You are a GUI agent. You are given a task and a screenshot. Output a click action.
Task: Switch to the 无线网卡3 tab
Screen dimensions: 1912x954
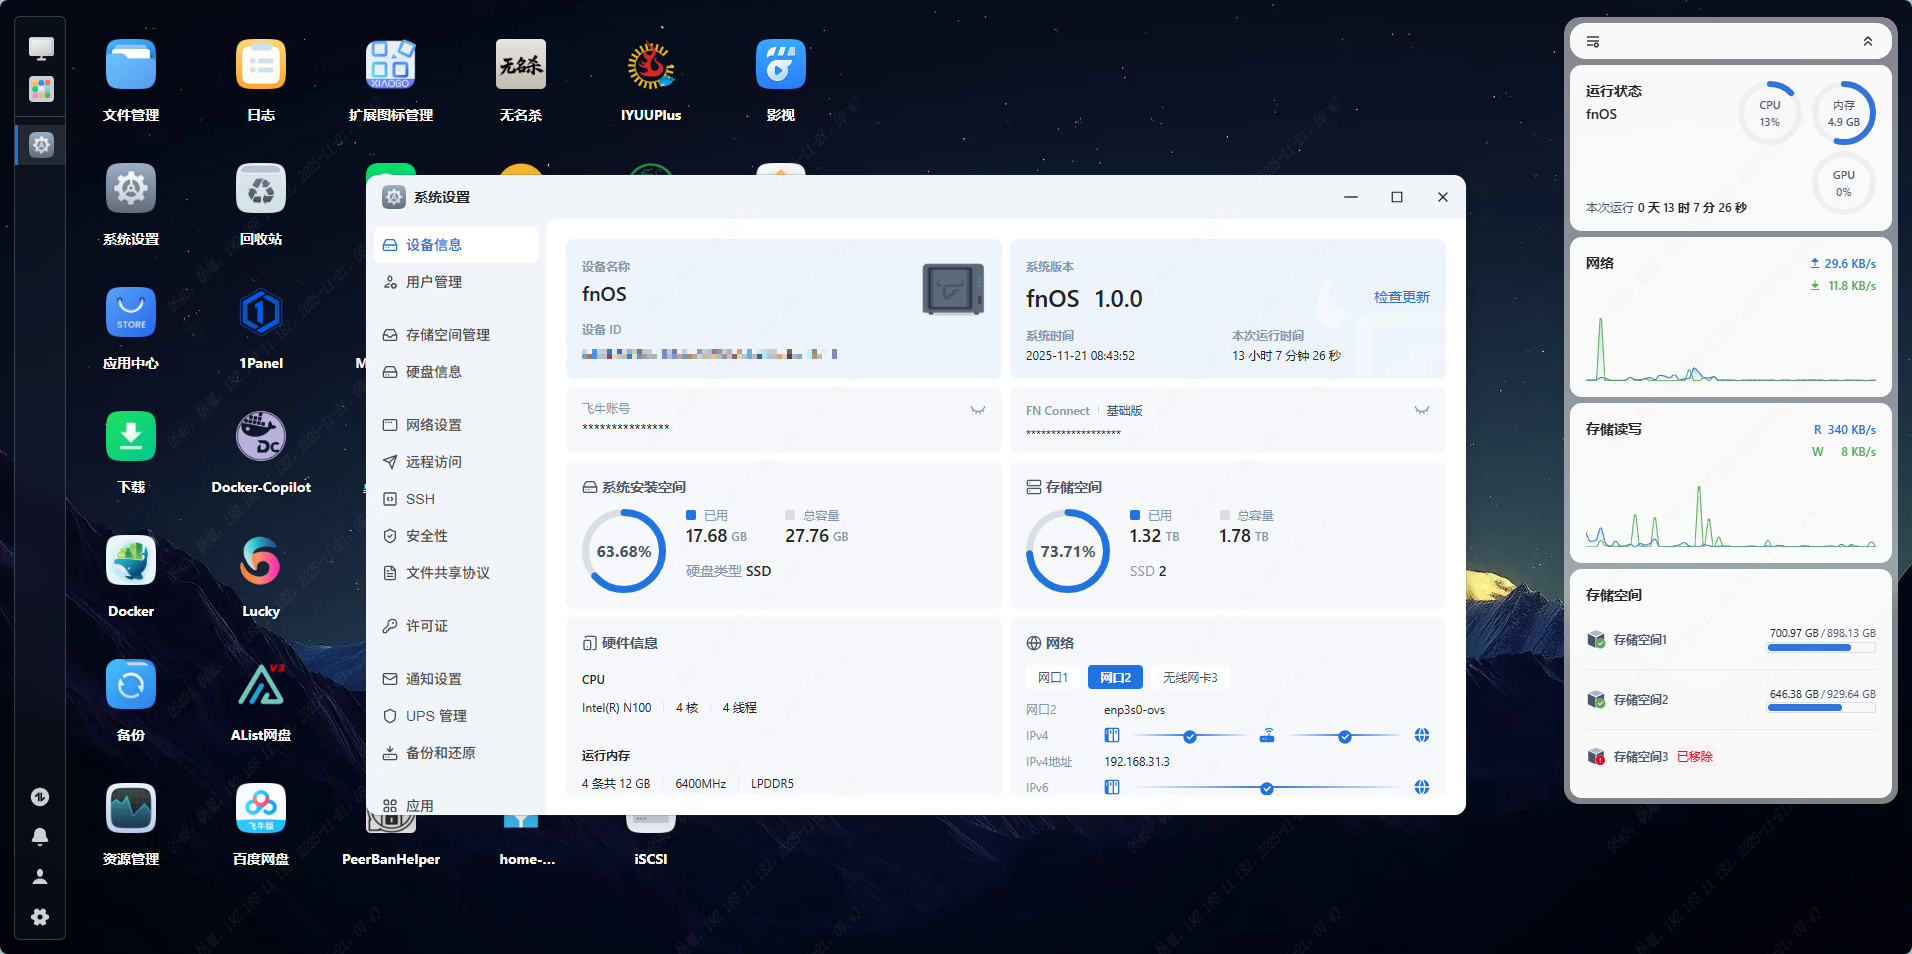click(1190, 678)
